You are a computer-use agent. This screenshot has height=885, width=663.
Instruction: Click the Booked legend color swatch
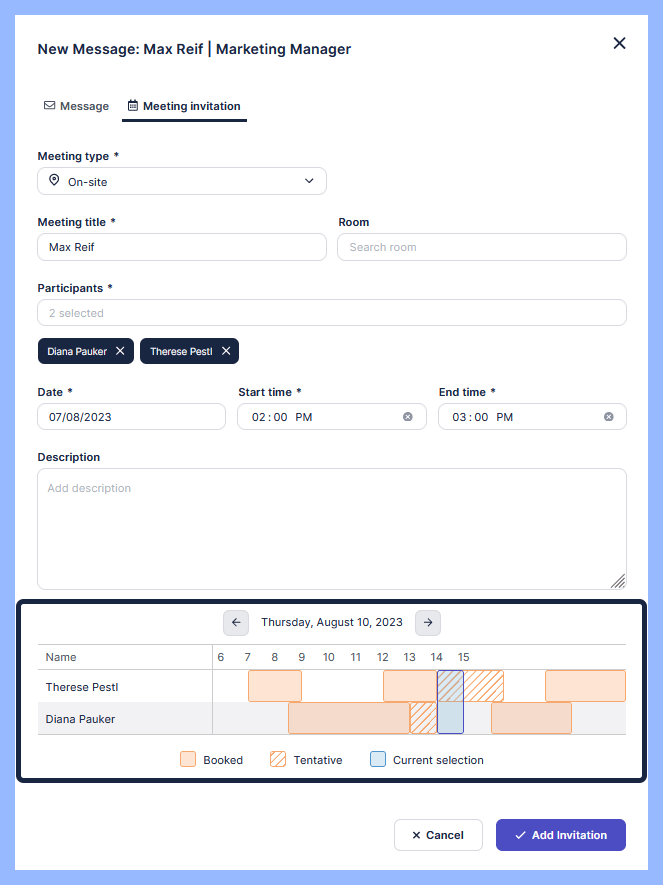[x=188, y=759]
